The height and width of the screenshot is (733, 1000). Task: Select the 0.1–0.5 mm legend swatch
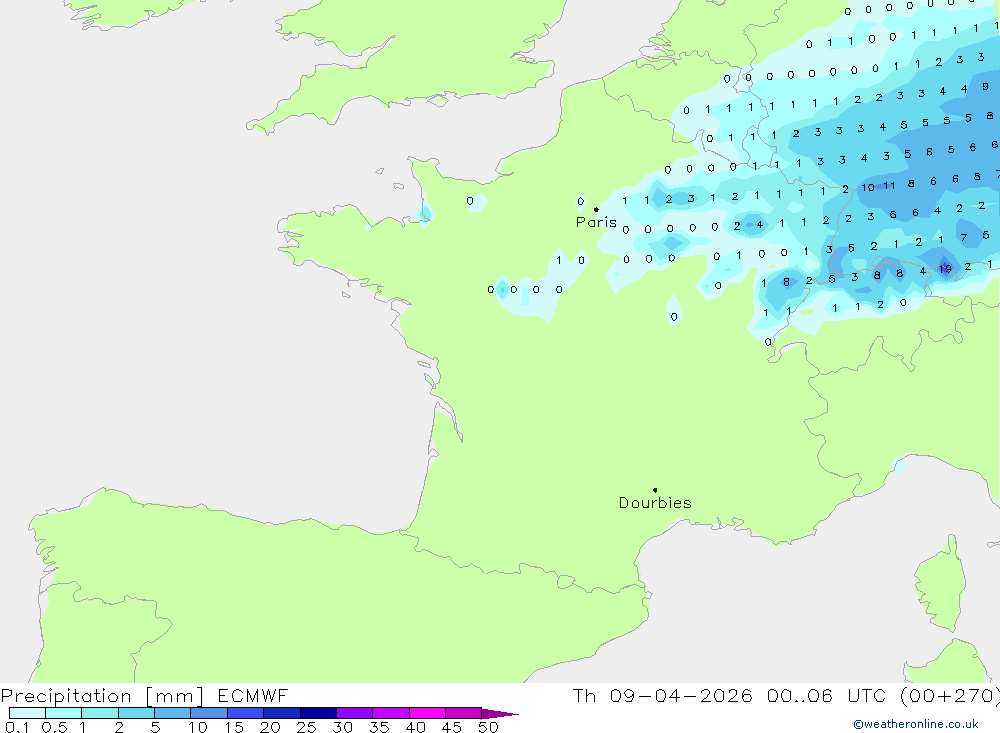(27, 713)
